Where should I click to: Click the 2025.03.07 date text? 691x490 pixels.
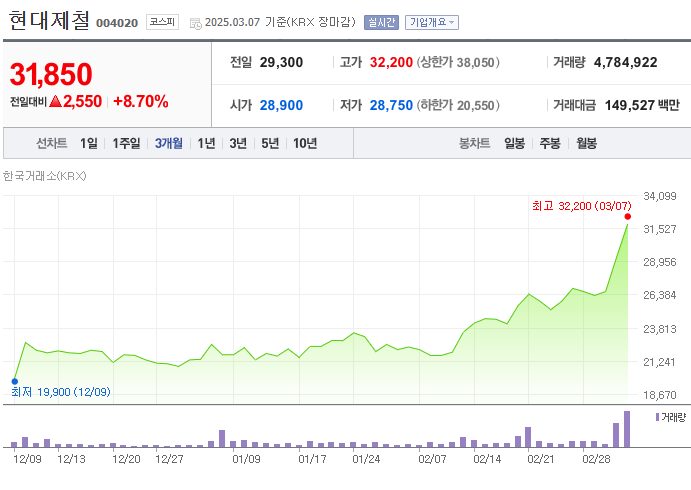[232, 22]
